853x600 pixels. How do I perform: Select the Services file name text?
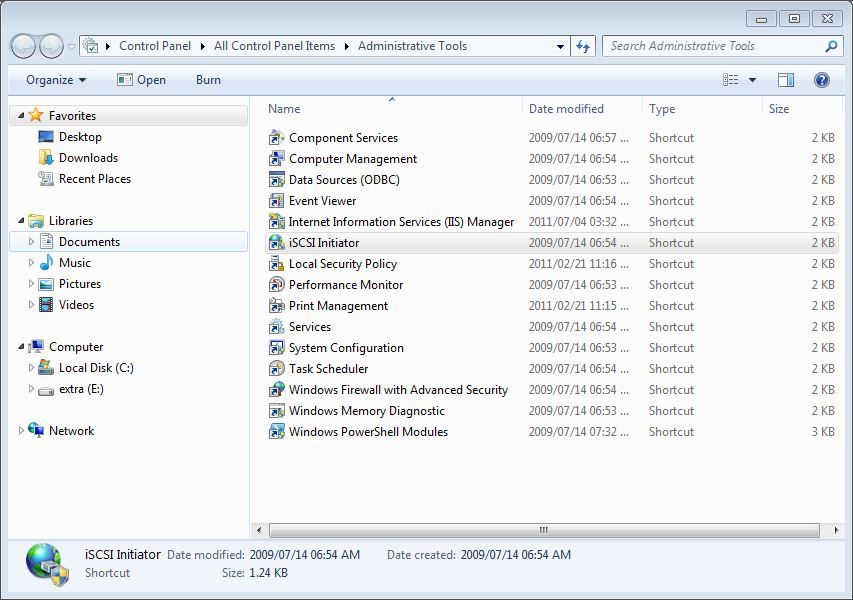(x=310, y=327)
